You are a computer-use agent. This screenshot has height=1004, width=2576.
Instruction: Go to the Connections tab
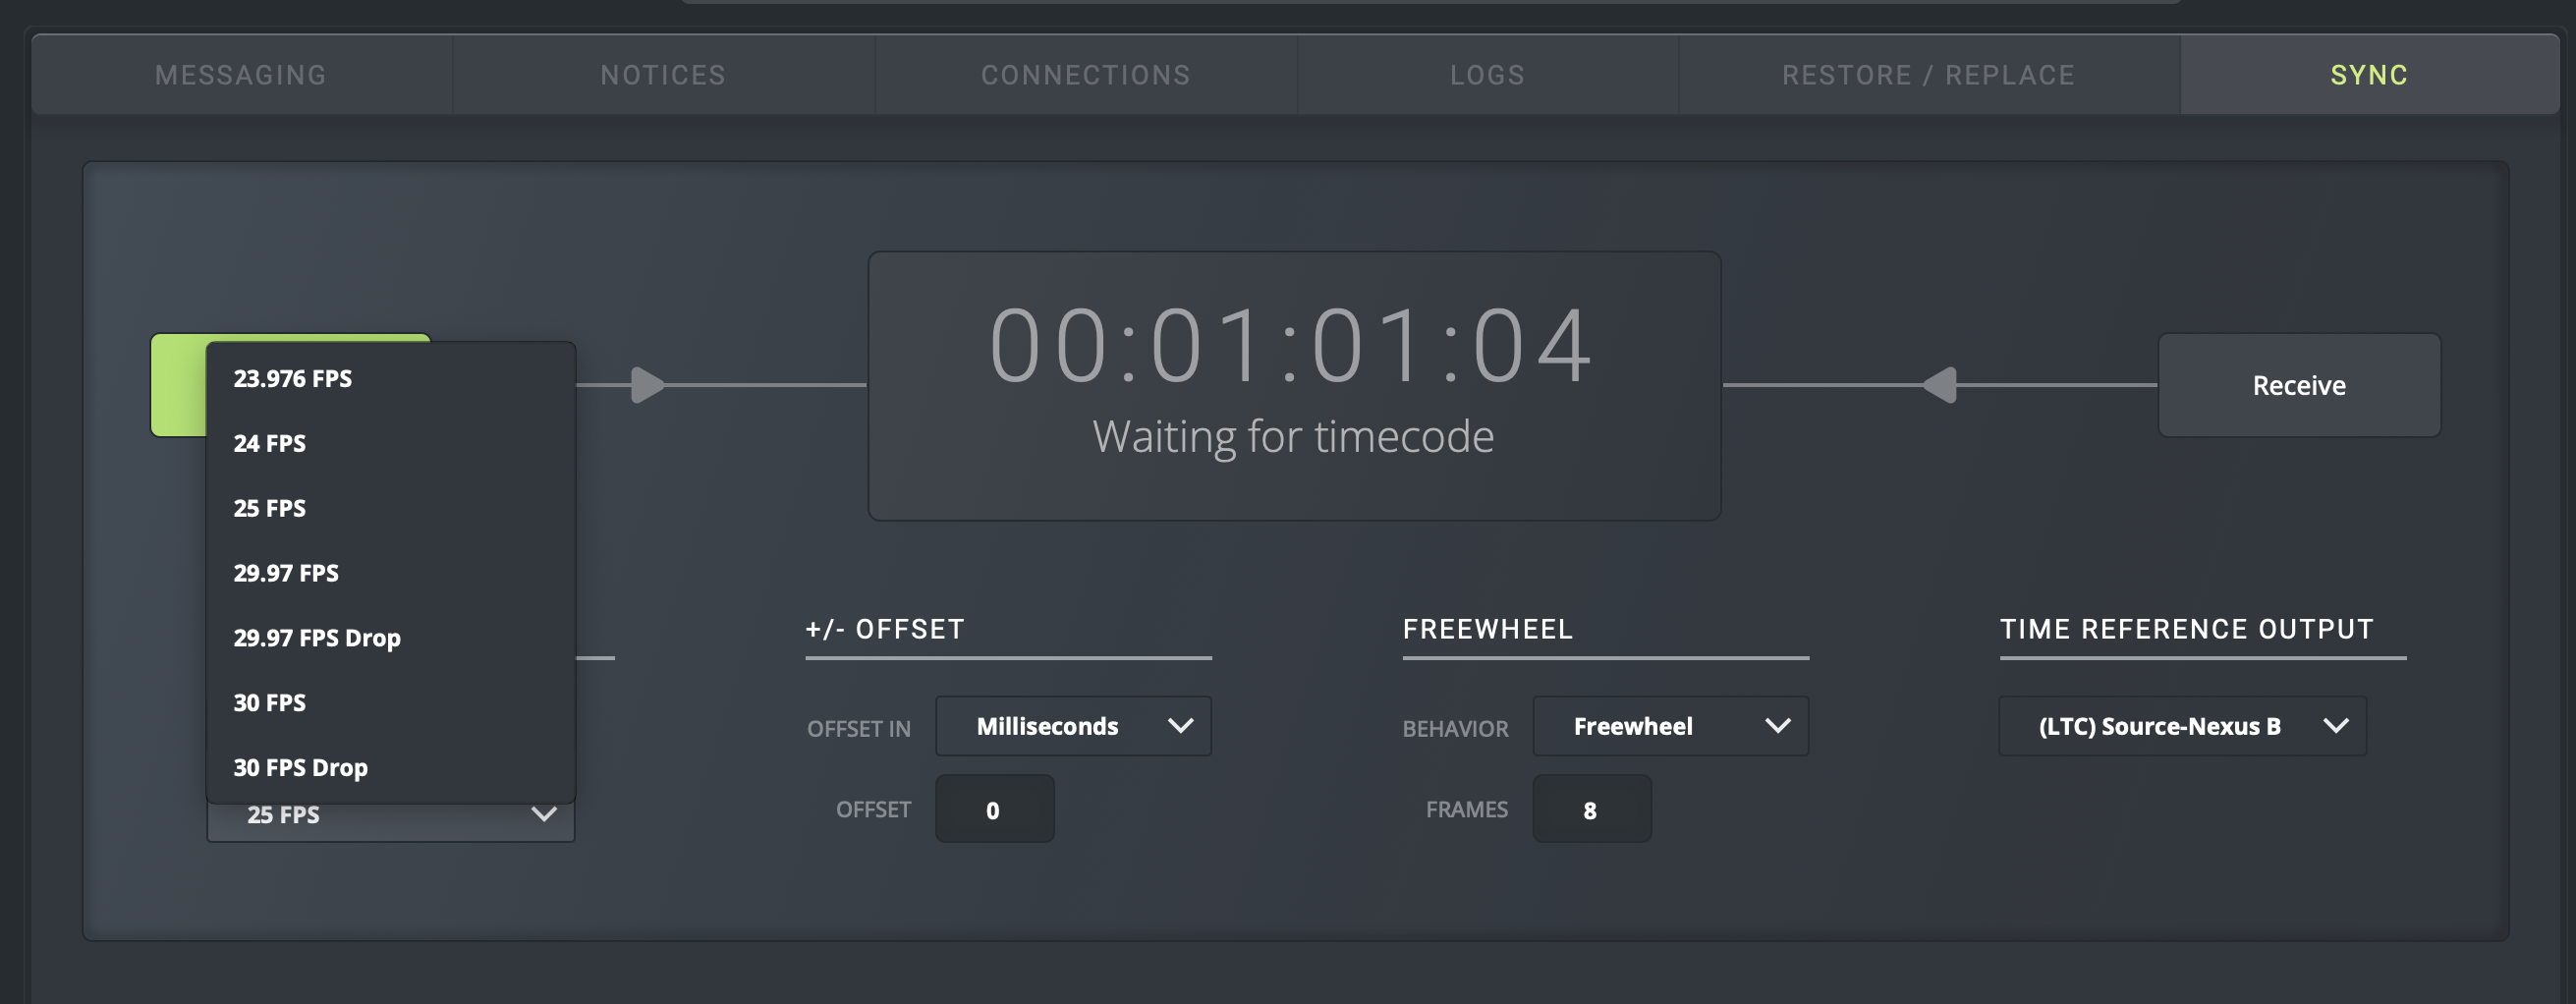tap(1086, 75)
